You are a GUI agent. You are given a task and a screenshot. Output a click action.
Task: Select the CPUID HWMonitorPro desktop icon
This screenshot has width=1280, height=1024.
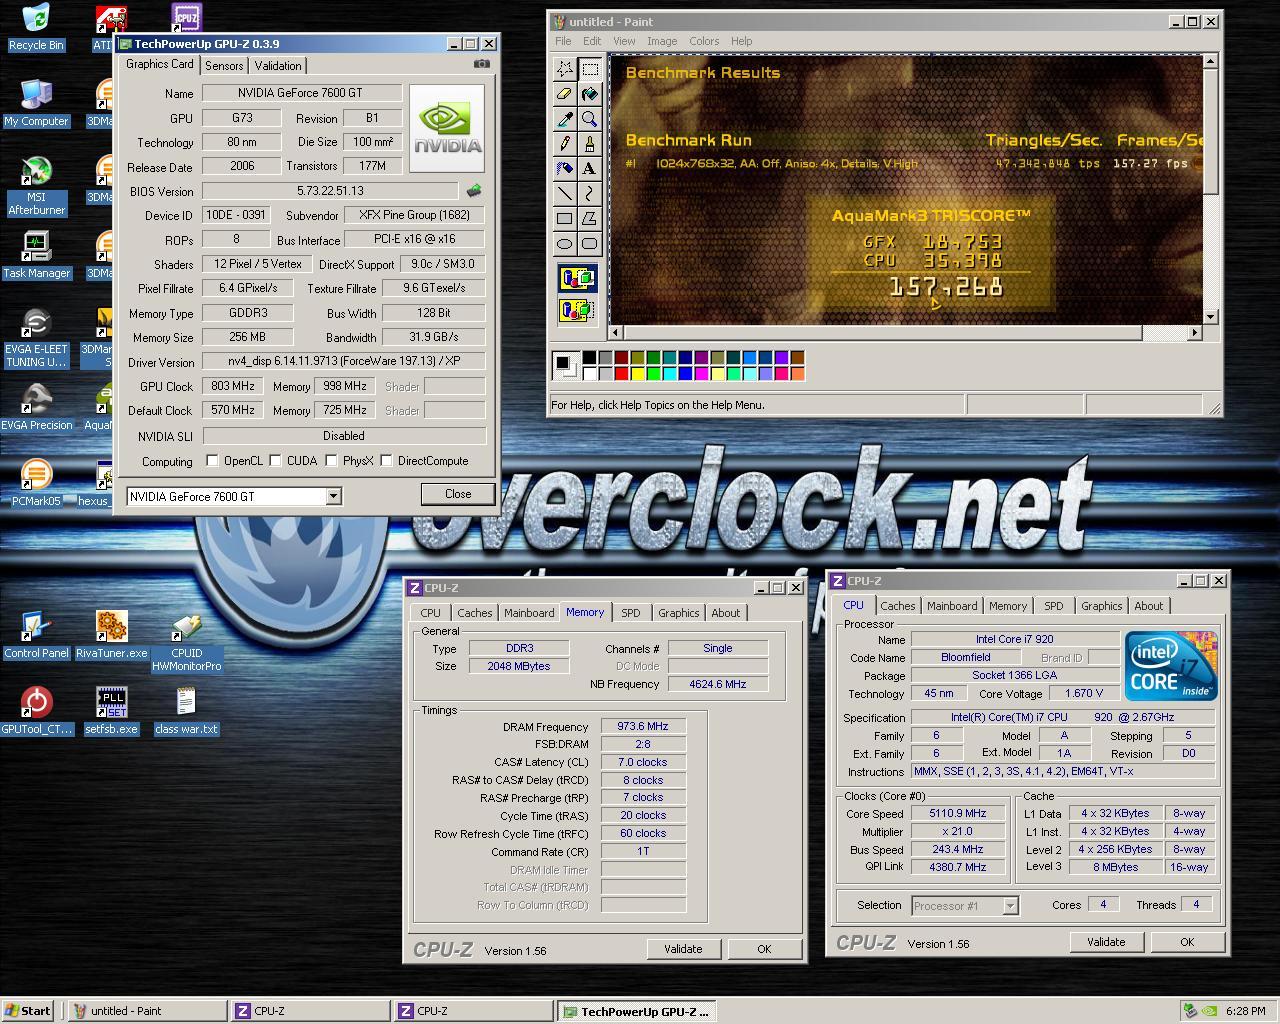(x=186, y=640)
